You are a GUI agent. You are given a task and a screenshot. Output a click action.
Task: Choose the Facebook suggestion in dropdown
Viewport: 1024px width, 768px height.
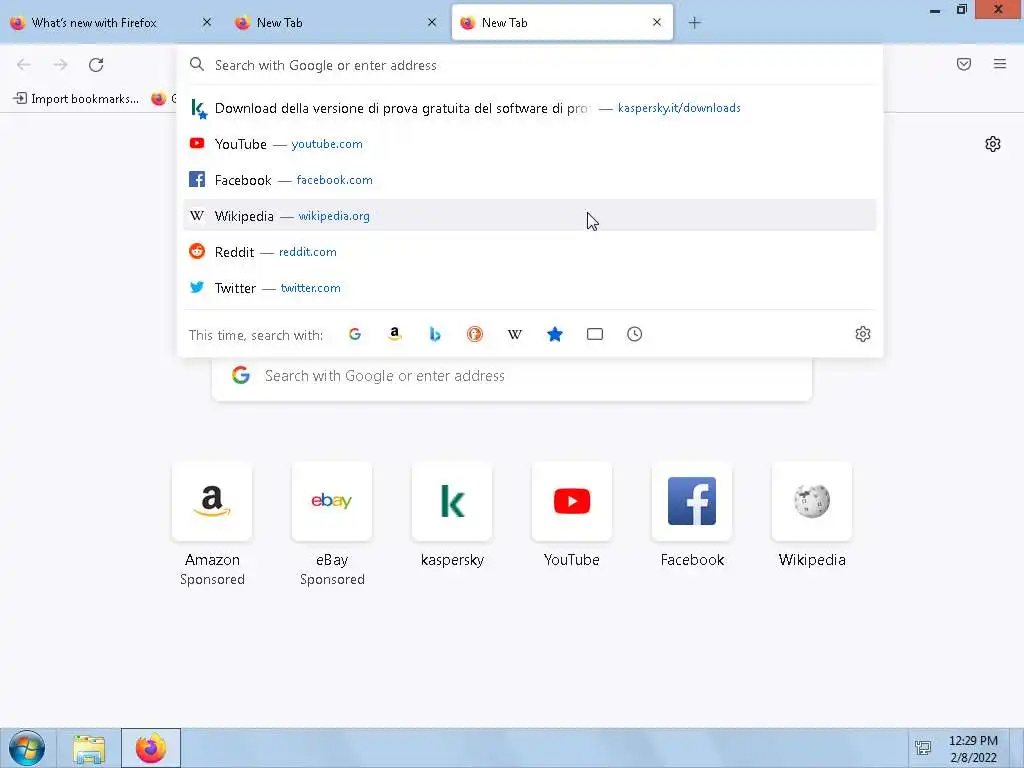click(530, 180)
